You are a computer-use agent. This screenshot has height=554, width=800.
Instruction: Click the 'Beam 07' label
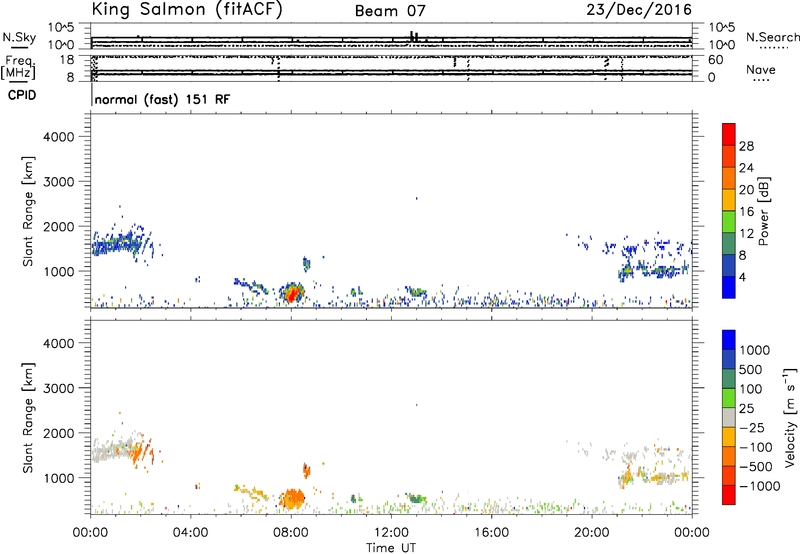click(x=390, y=11)
